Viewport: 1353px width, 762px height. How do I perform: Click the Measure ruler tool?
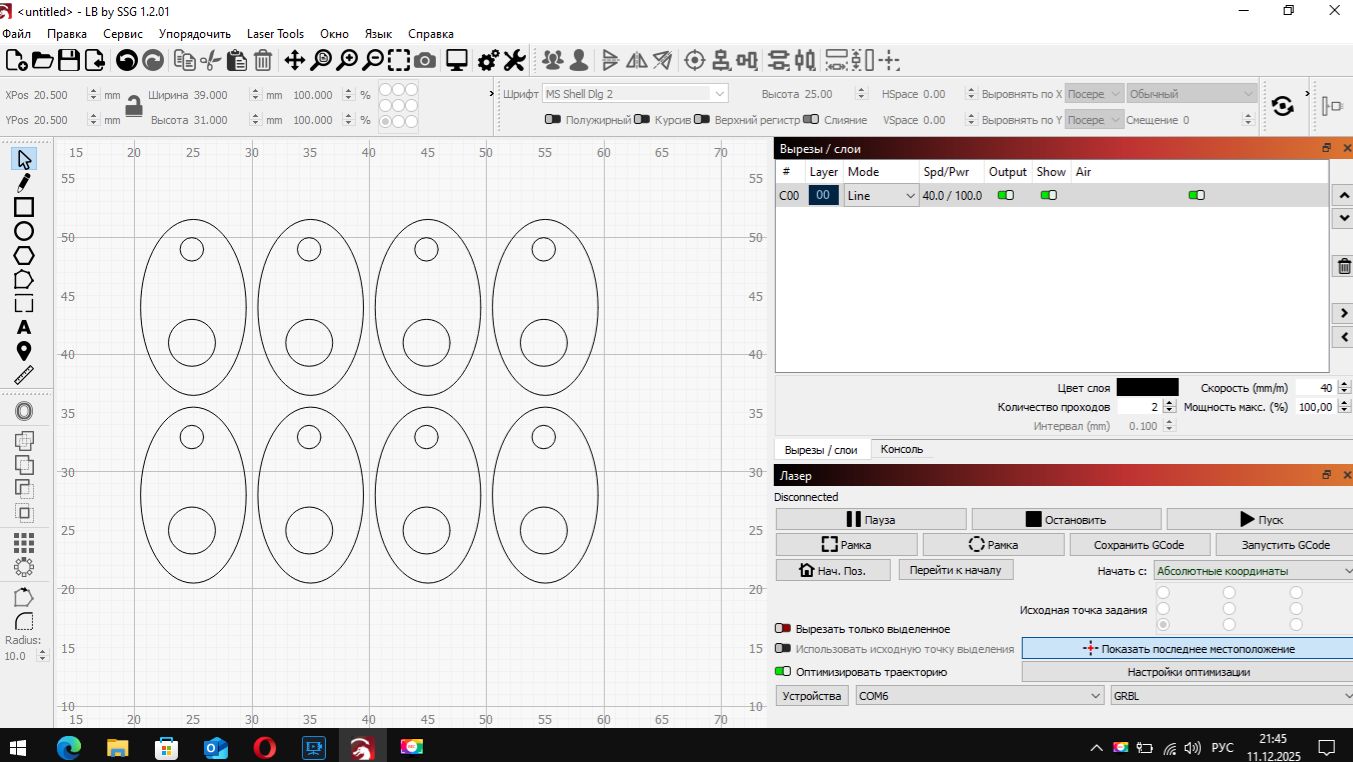click(x=24, y=375)
